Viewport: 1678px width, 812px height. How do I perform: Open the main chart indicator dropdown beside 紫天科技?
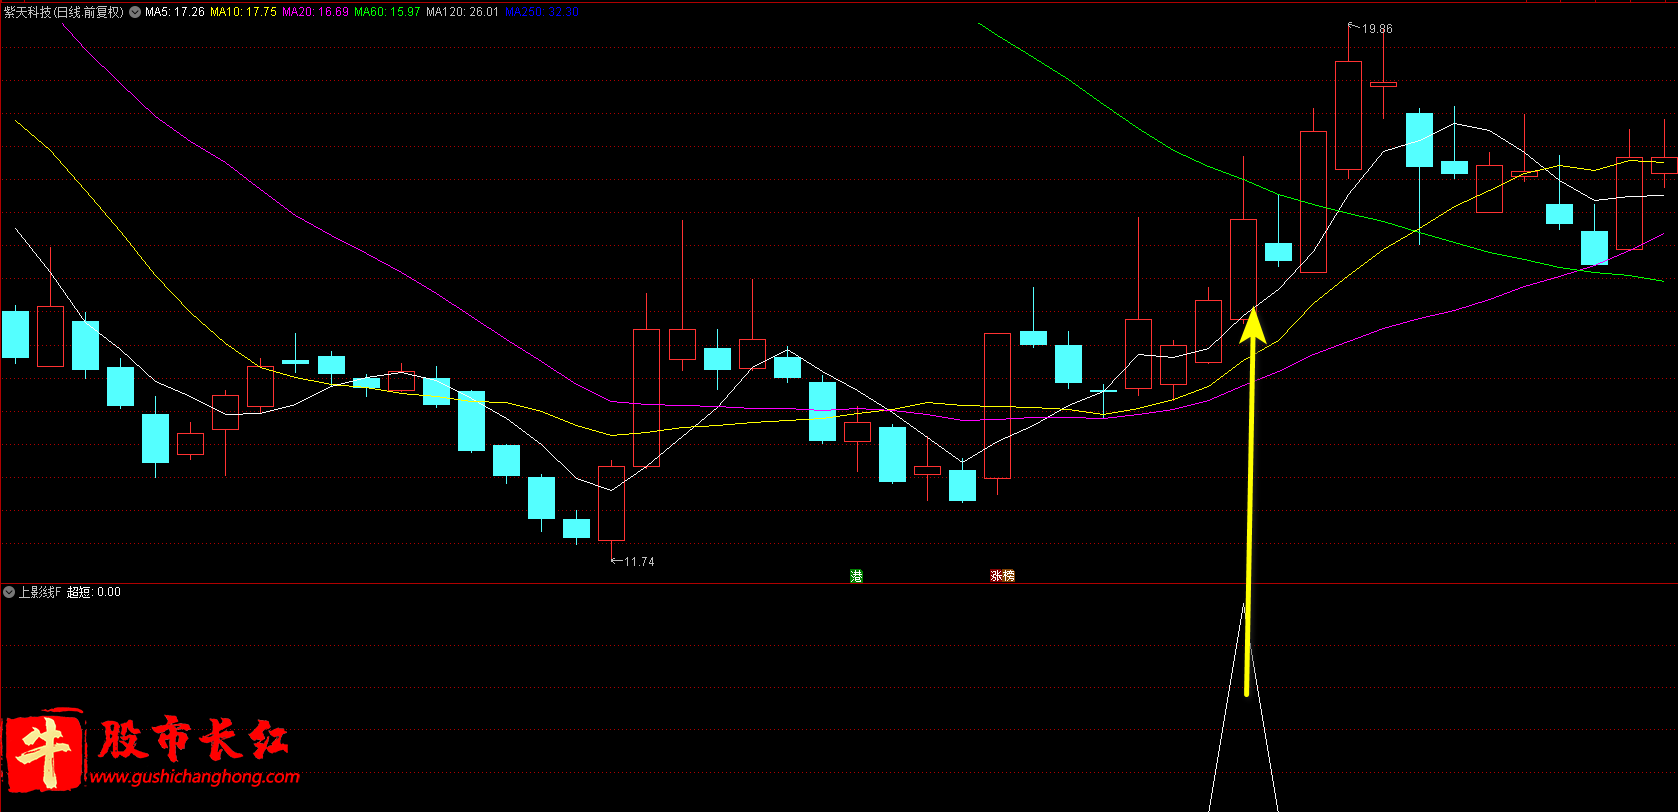tap(135, 12)
